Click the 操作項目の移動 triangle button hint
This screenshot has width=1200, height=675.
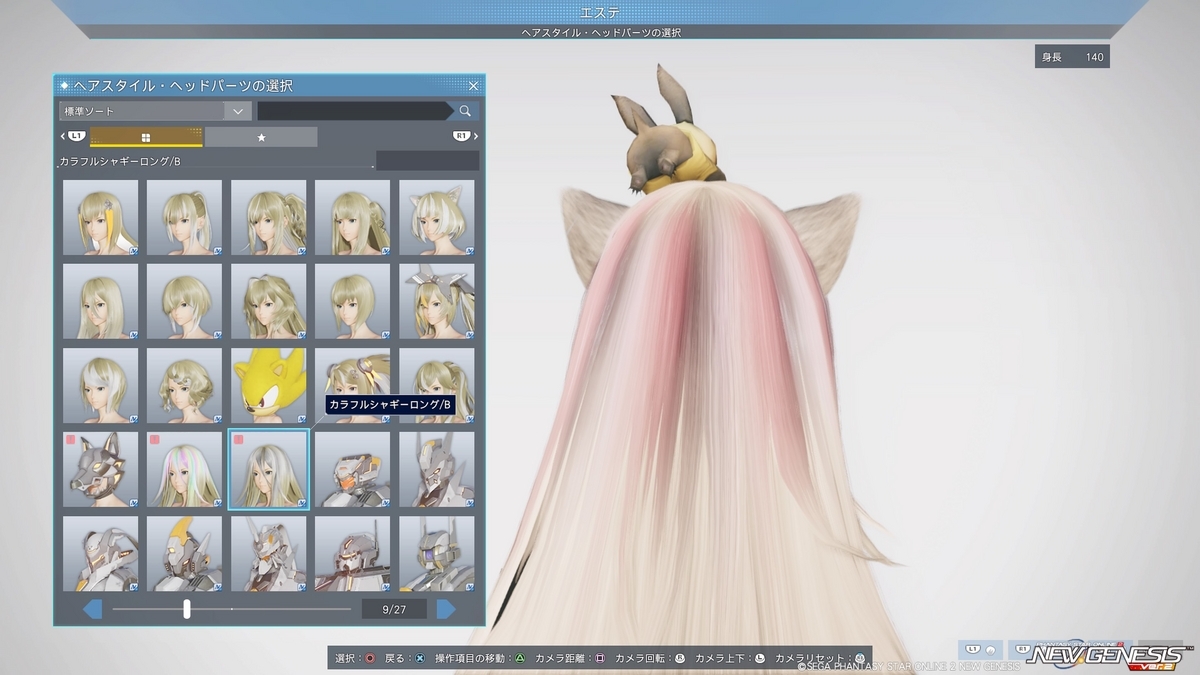pos(481,658)
